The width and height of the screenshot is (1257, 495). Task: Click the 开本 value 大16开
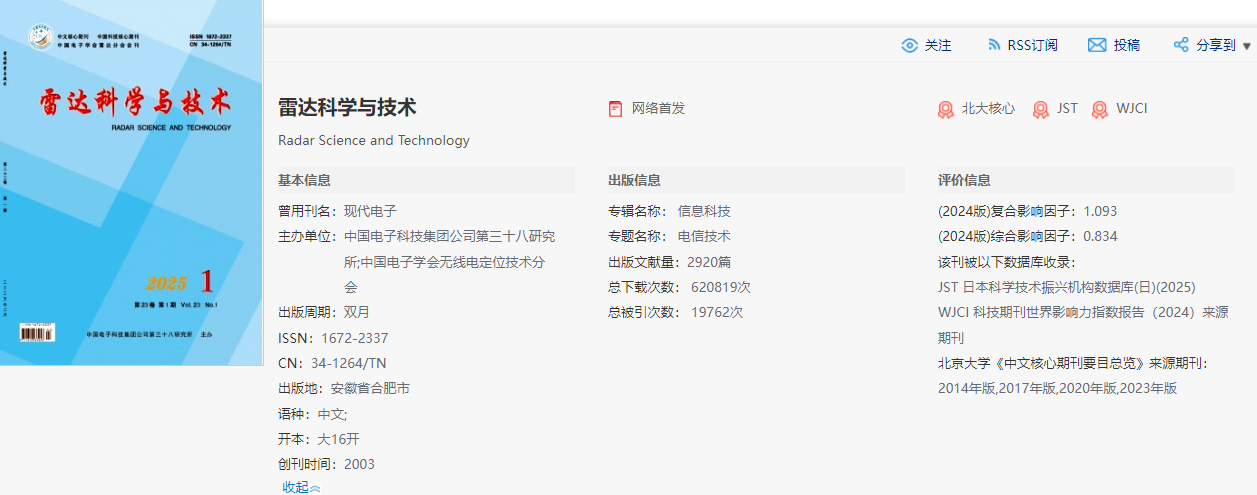point(338,439)
